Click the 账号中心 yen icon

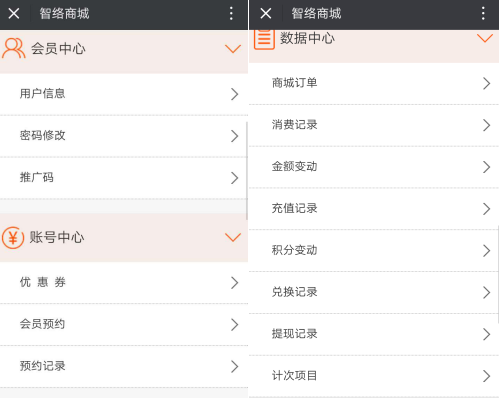13,238
